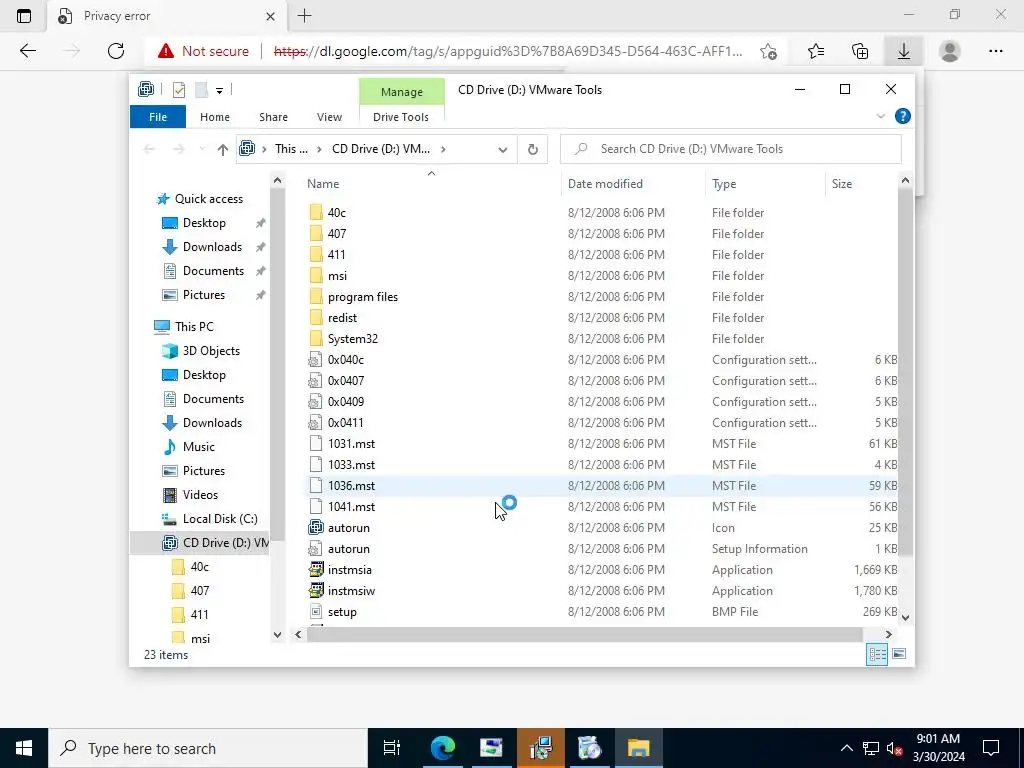Click the Manage contextual tab

[x=402, y=91]
